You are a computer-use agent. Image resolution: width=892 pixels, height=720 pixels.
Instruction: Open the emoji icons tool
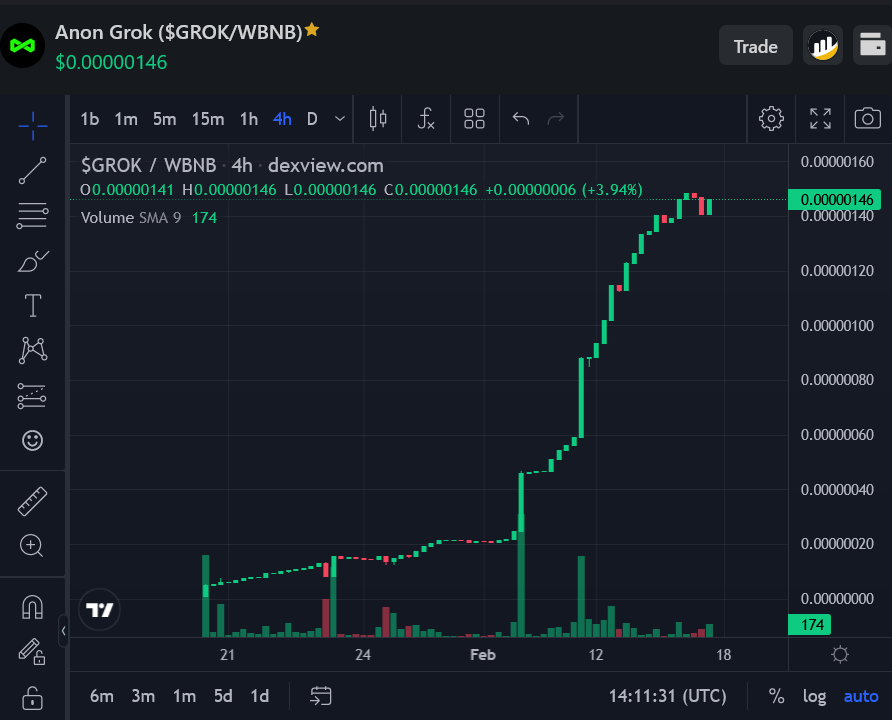[32, 440]
